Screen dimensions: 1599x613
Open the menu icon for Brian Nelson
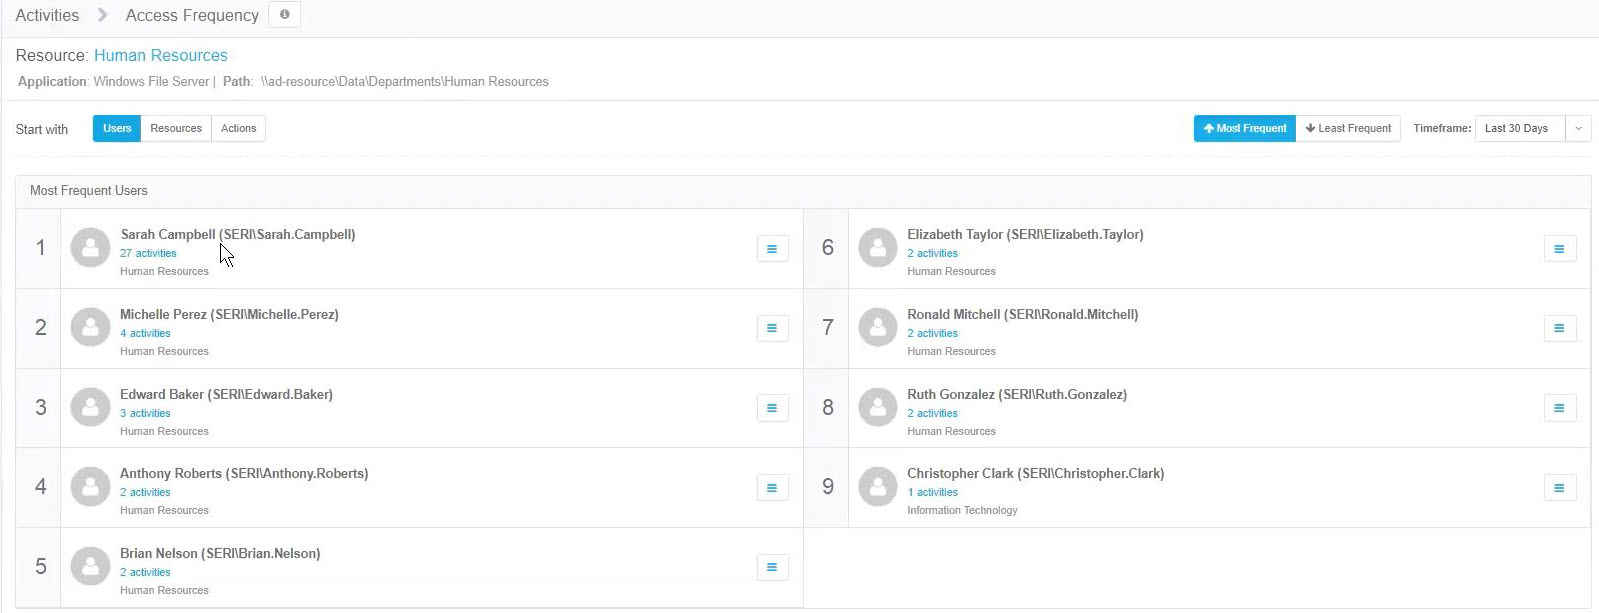(x=772, y=568)
